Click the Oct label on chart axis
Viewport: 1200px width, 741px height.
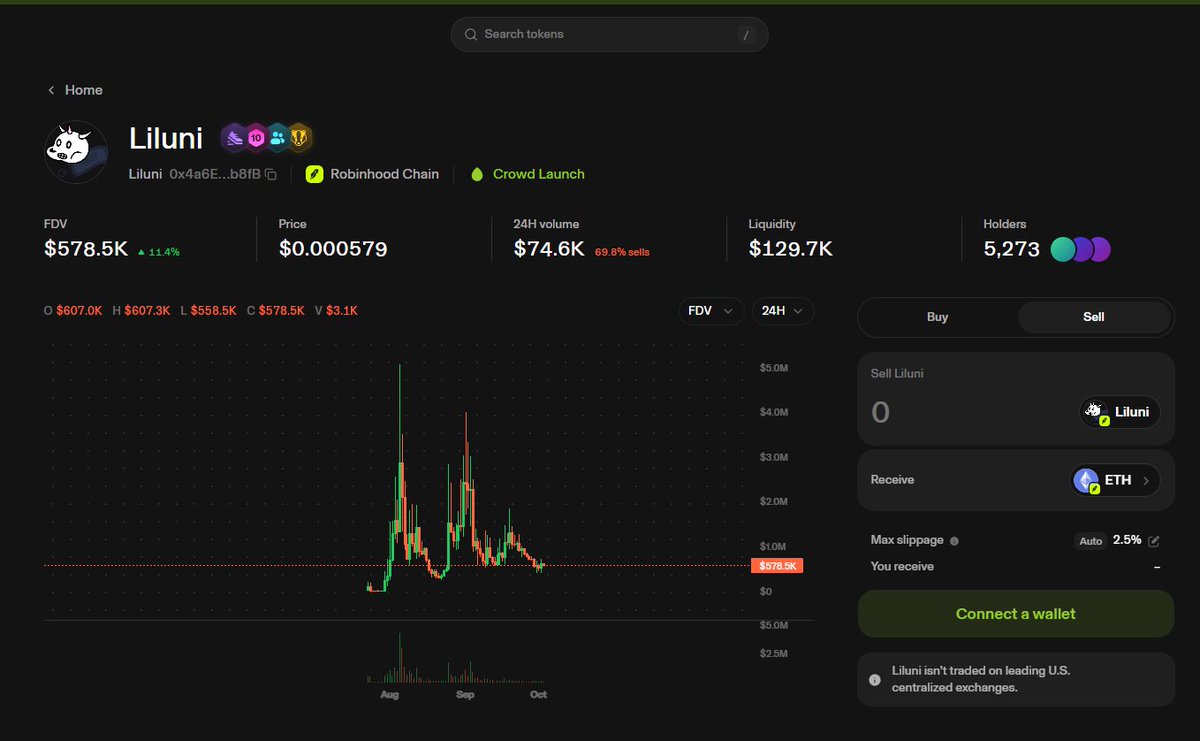538,694
